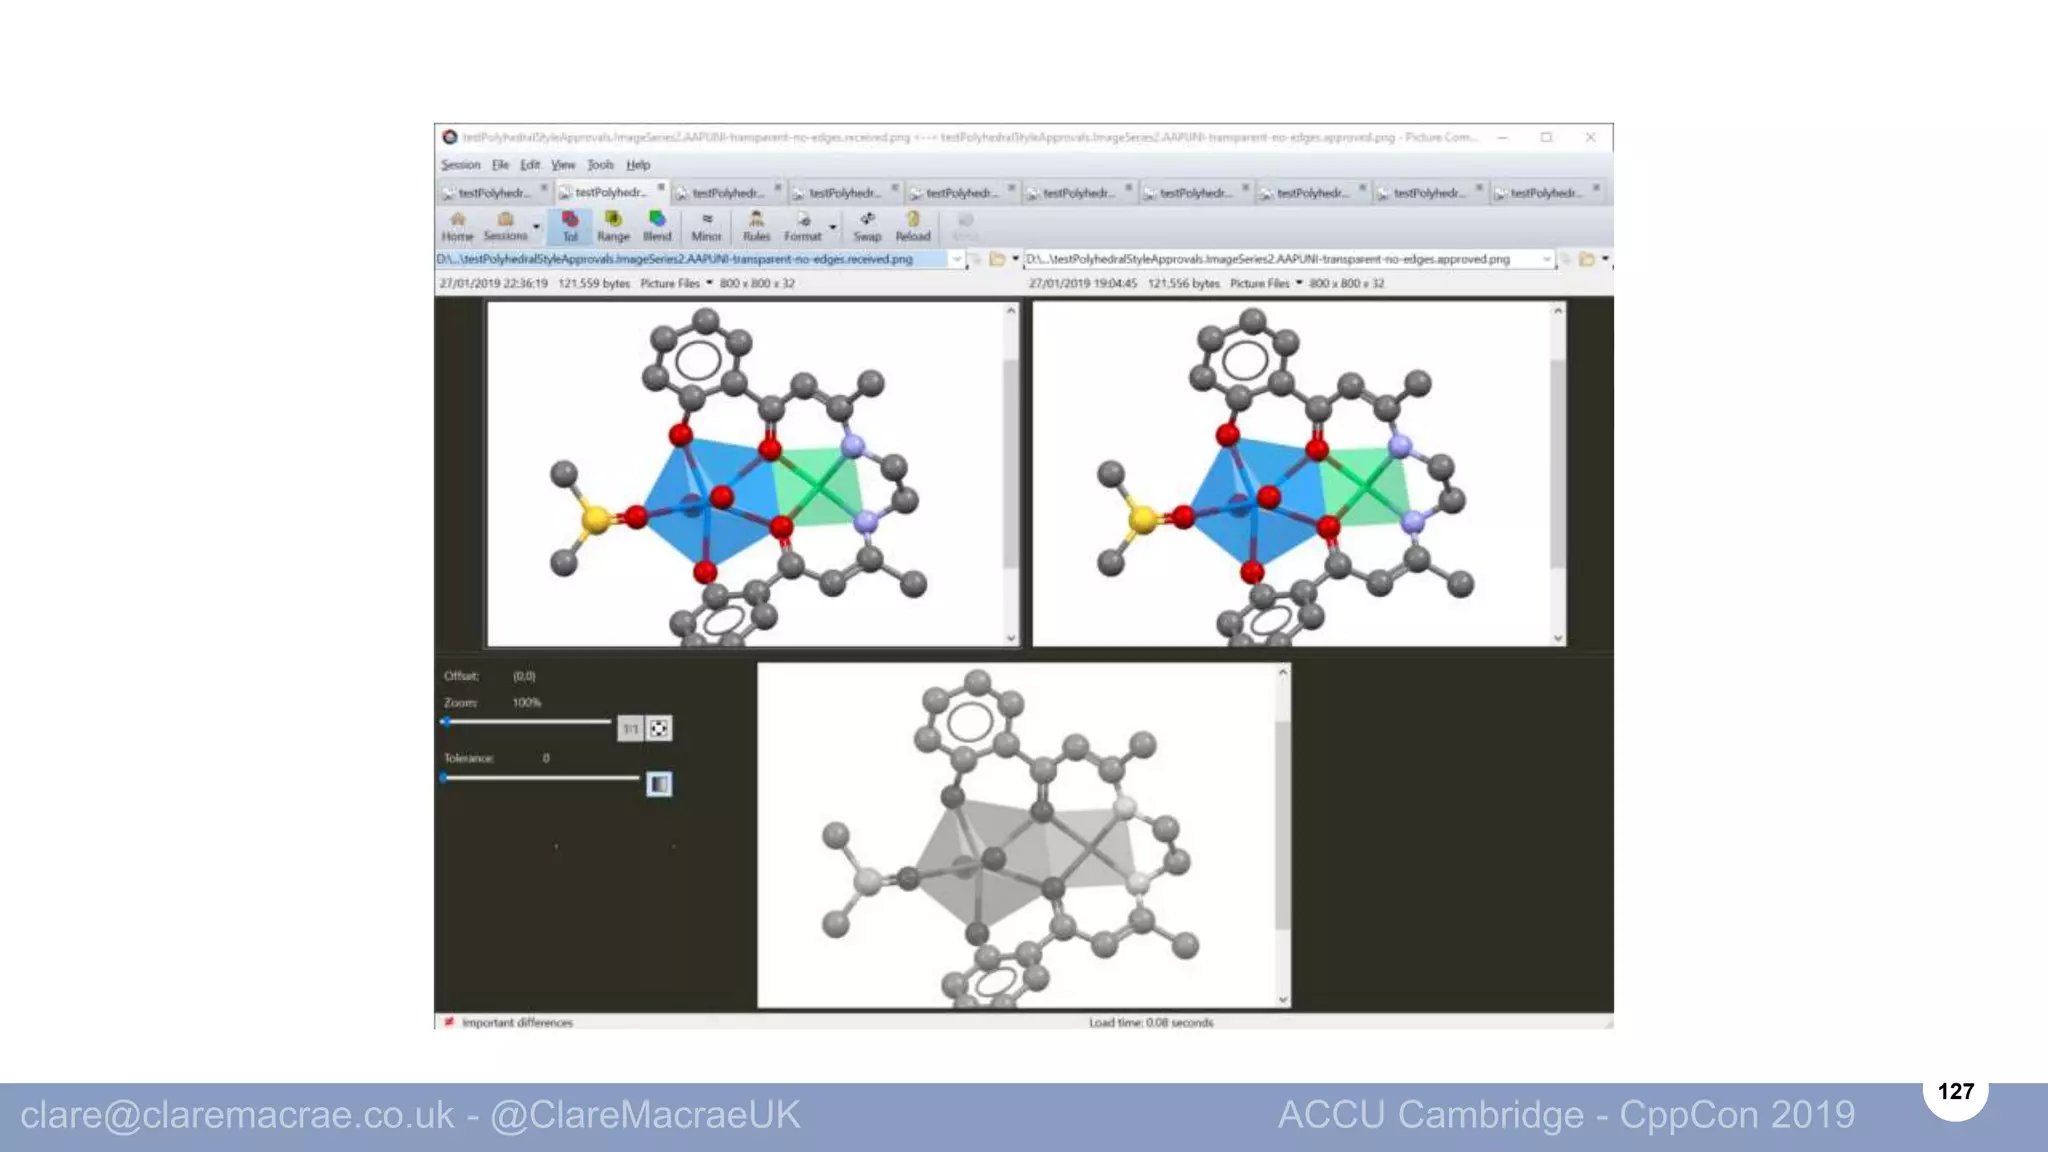The width and height of the screenshot is (2048, 1152).
Task: Click the Home toolbar icon
Action: point(457,226)
